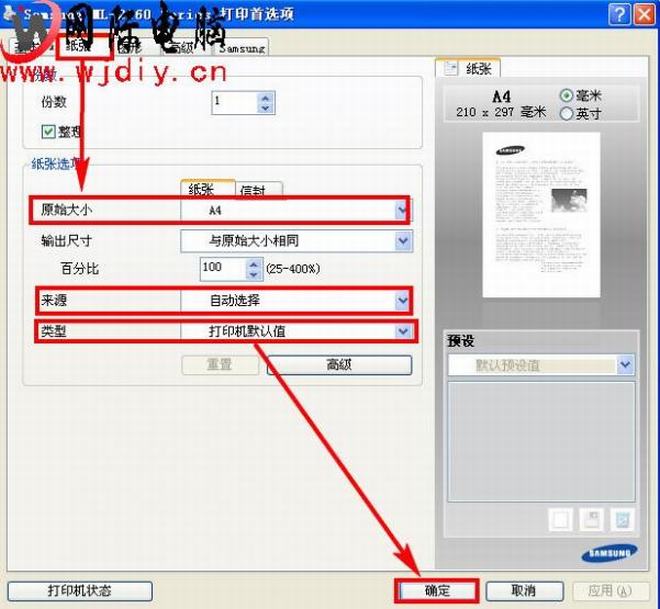The width and height of the screenshot is (660, 609).
Task: Select the 毫米 millimeter radio button
Action: [567, 96]
